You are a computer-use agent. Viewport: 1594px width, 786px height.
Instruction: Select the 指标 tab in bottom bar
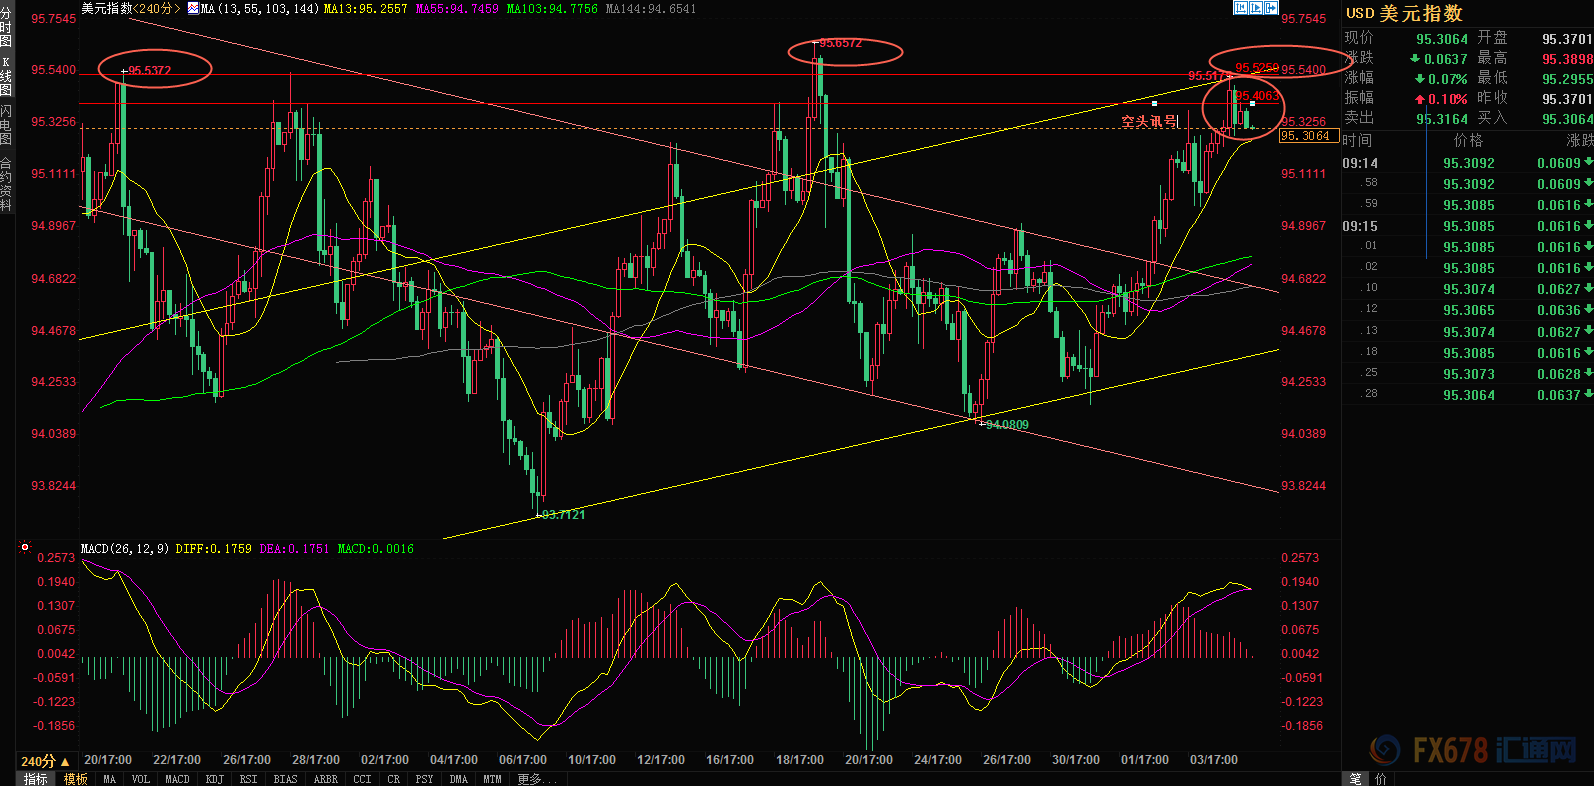click(x=36, y=779)
